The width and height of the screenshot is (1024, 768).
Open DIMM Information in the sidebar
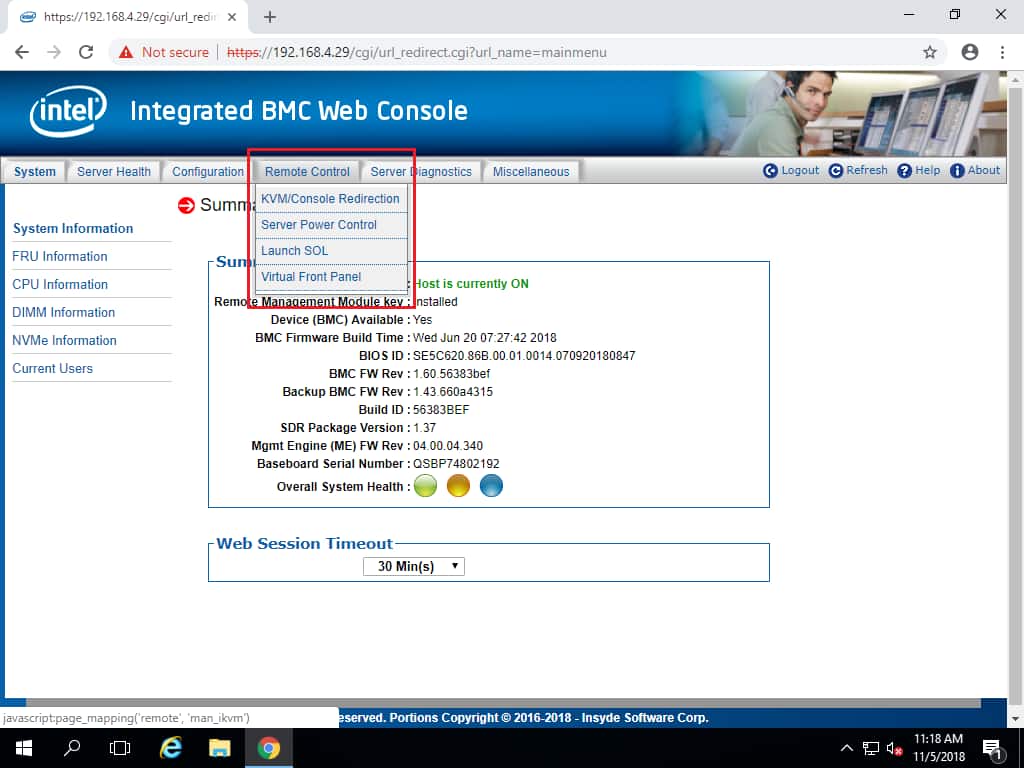coord(63,313)
